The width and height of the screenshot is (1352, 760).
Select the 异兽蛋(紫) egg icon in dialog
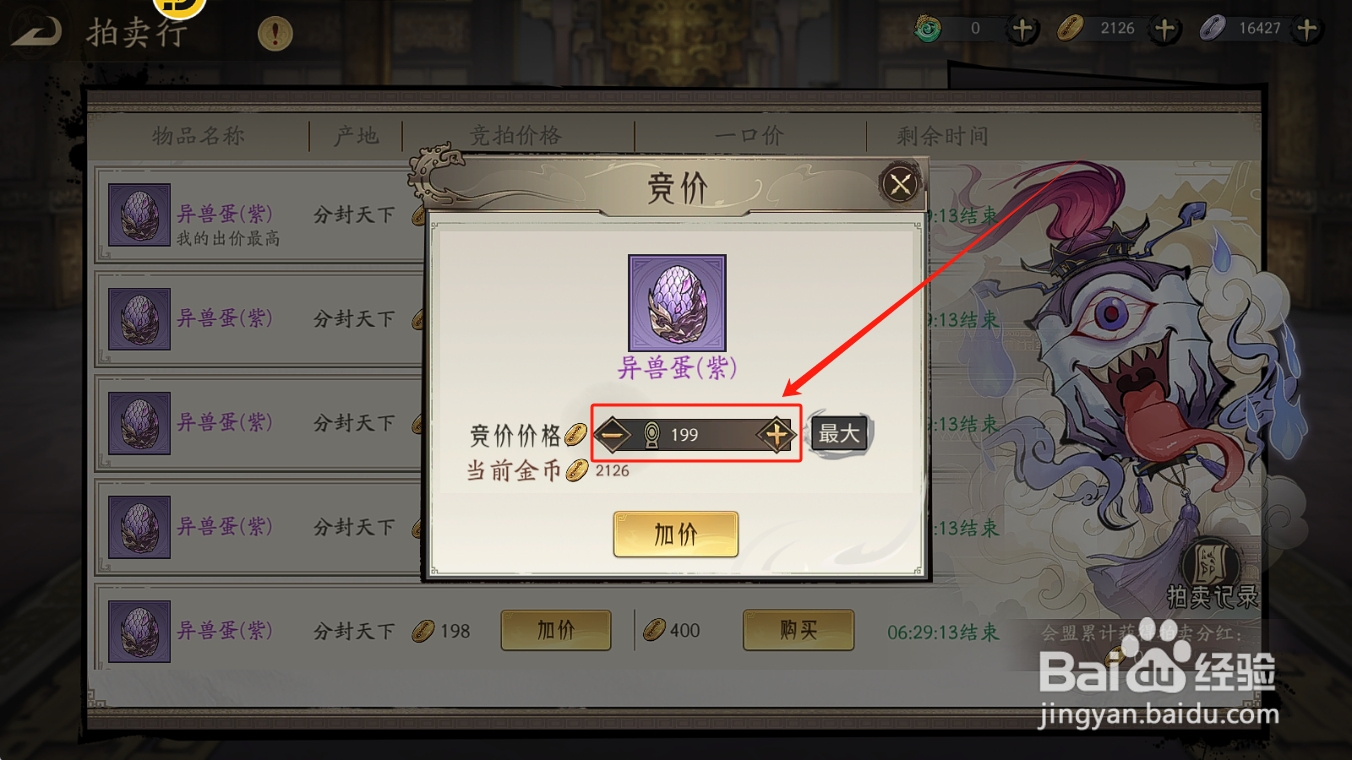click(677, 302)
